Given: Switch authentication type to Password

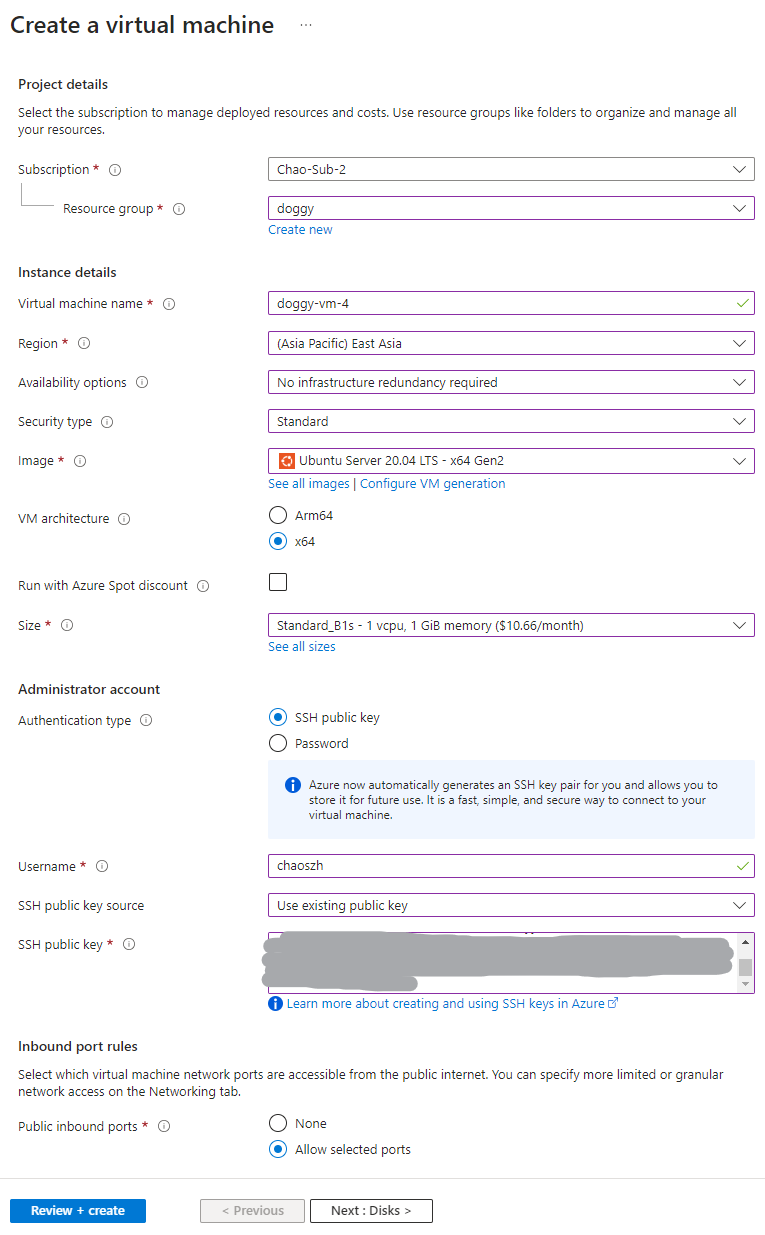Looking at the screenshot, I should (276, 743).
